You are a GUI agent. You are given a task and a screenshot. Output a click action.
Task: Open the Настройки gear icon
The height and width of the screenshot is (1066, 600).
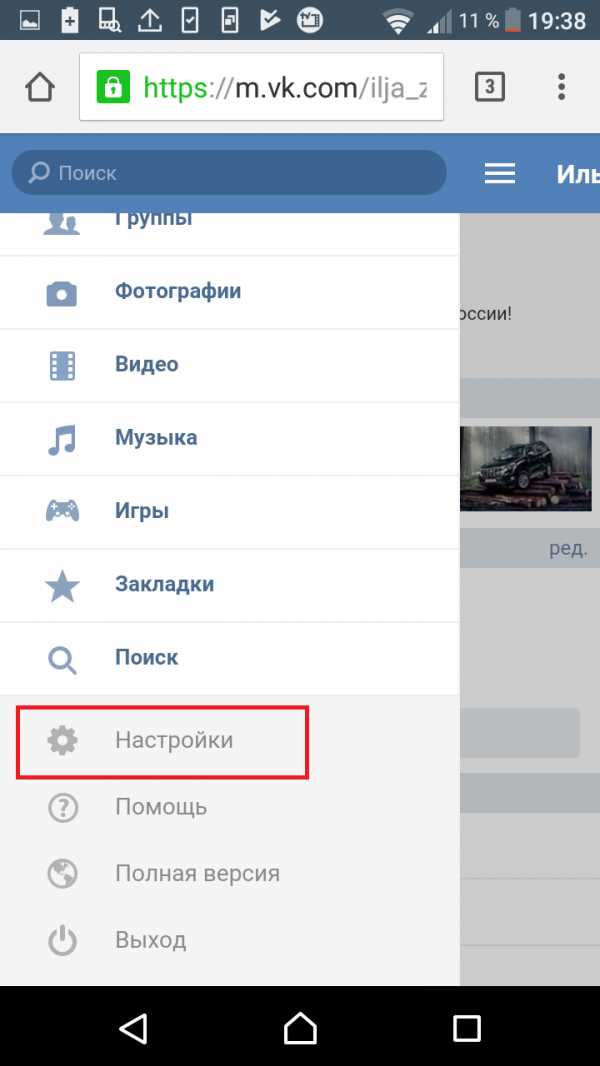(x=63, y=740)
